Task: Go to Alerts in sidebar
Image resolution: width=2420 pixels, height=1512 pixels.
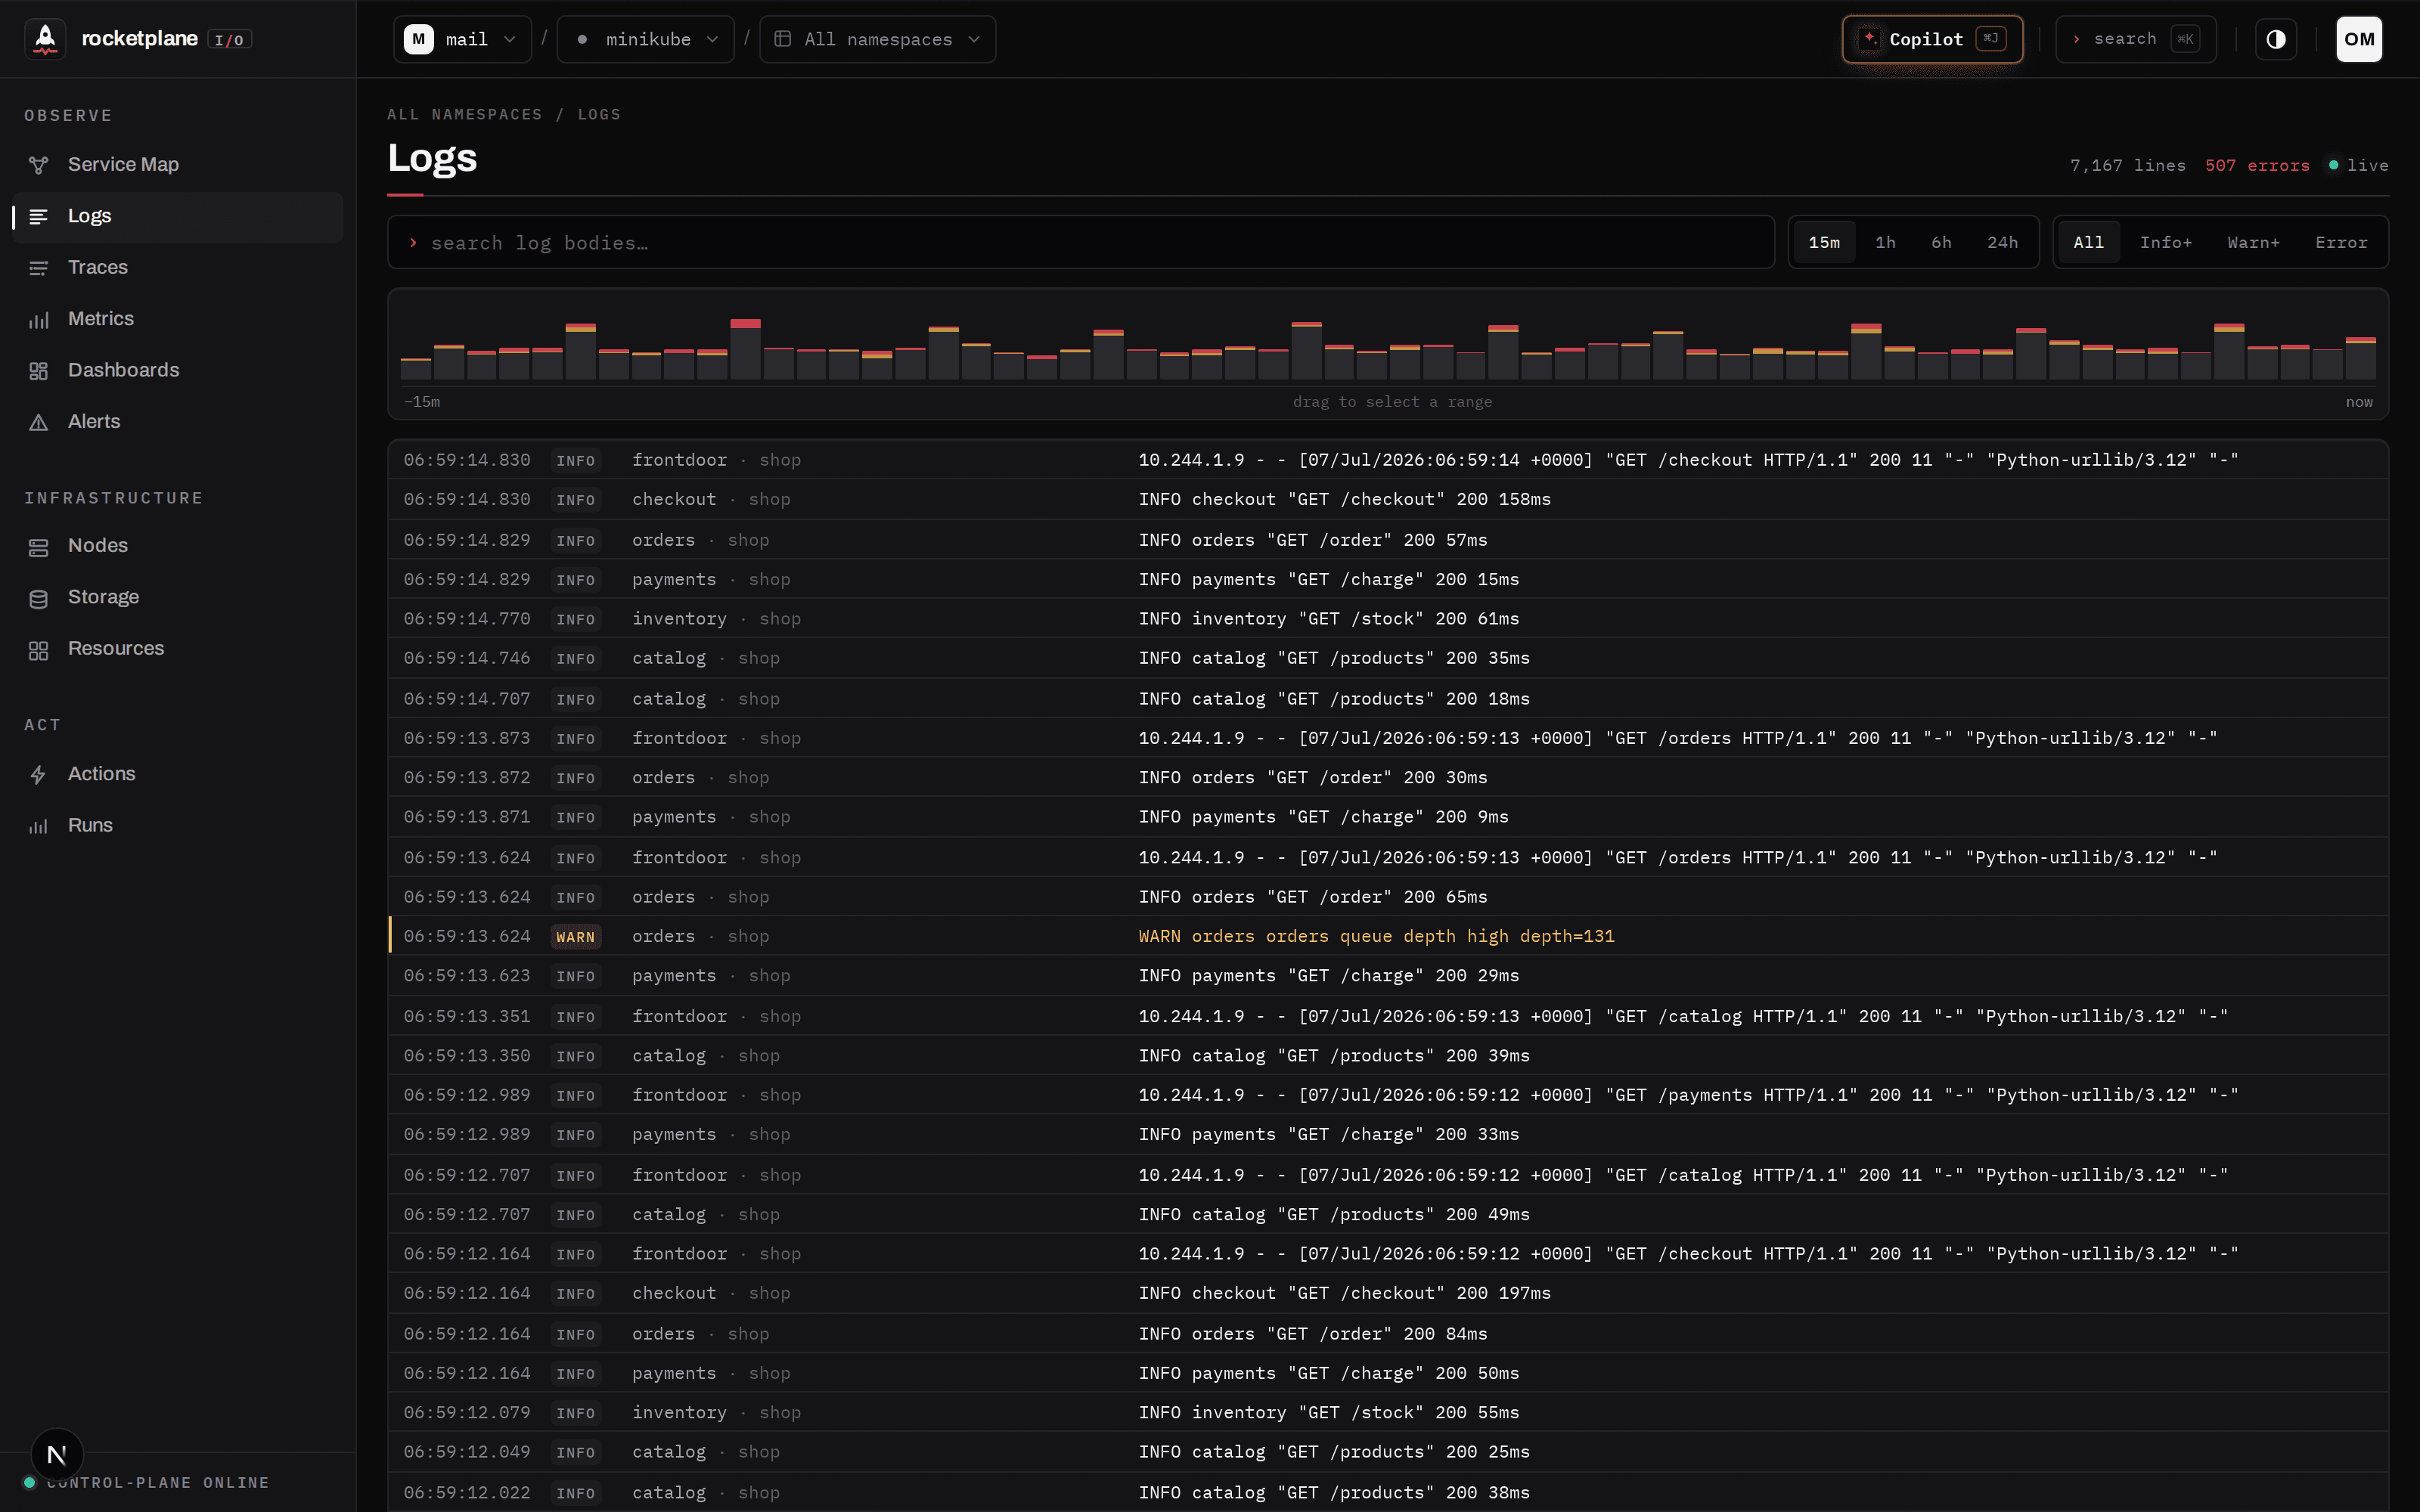Action: (178, 421)
